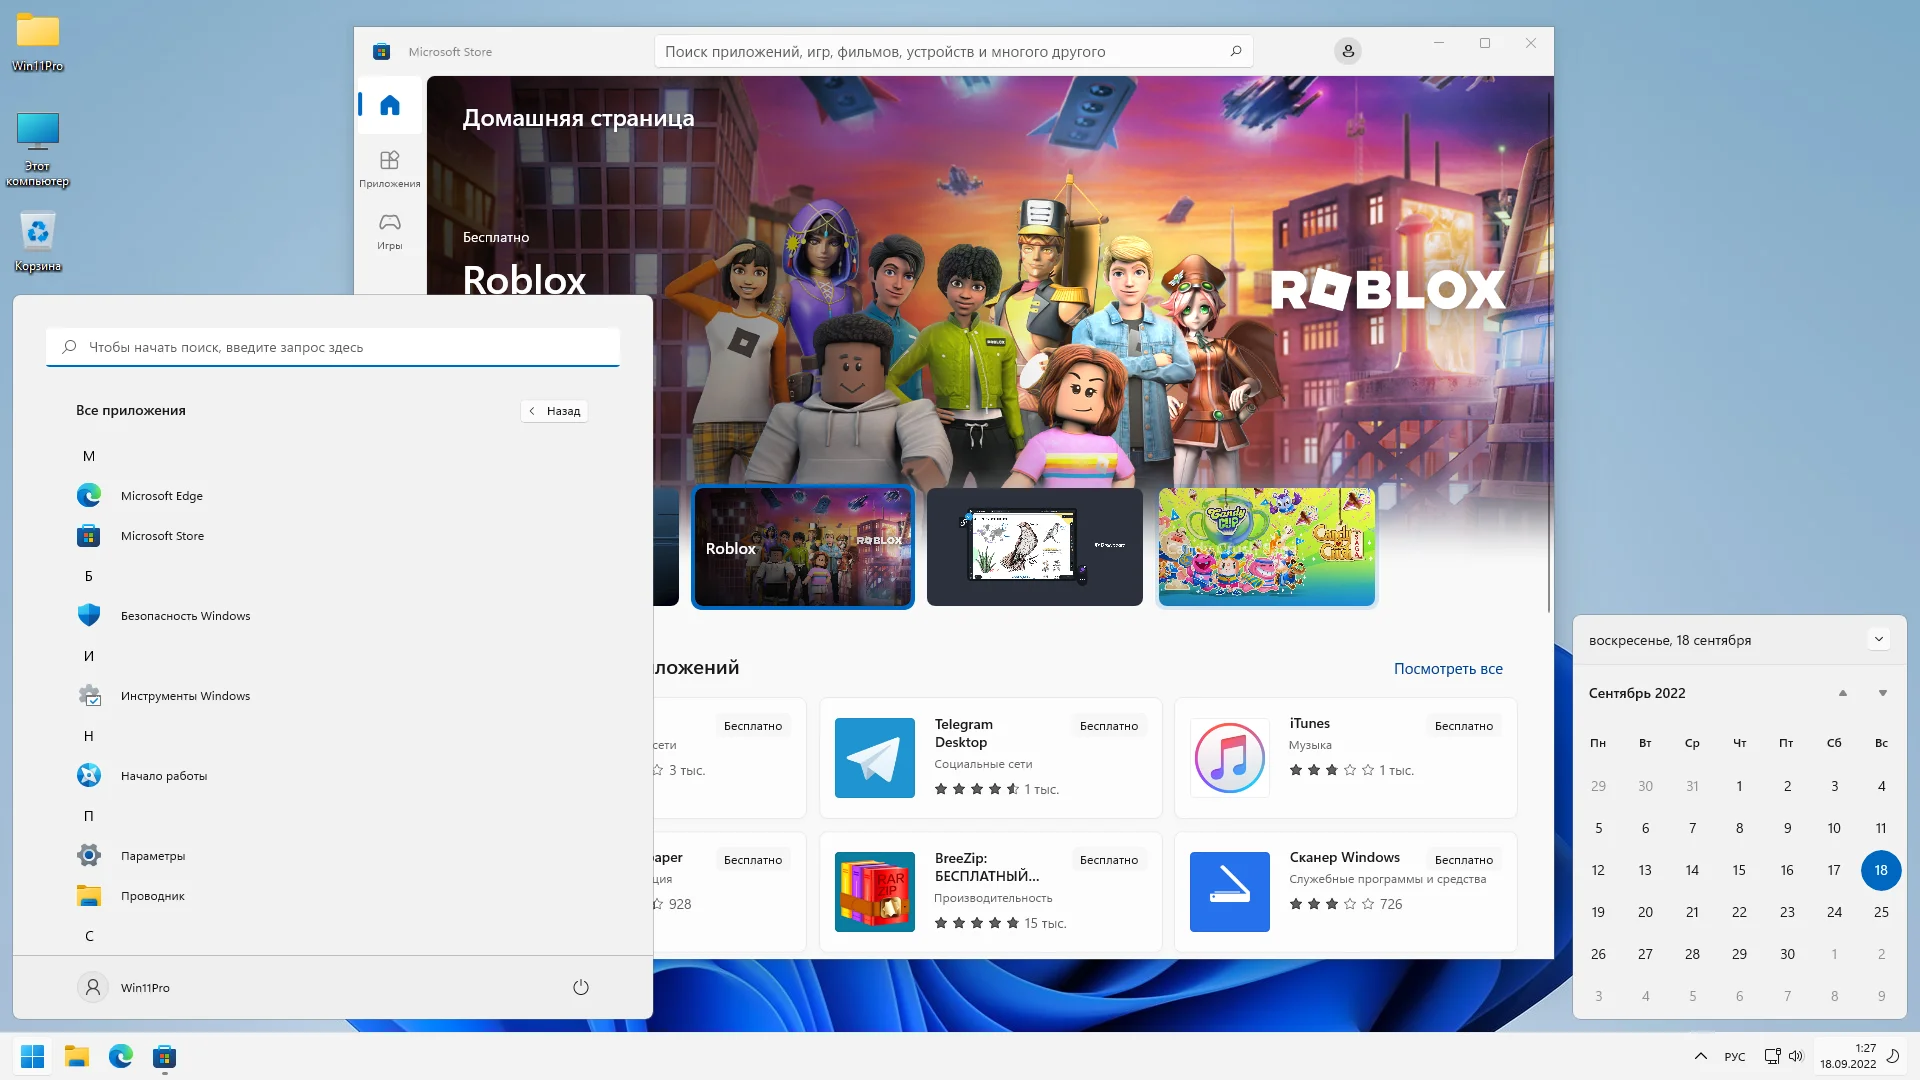Click the power button in Start menu

581,987
